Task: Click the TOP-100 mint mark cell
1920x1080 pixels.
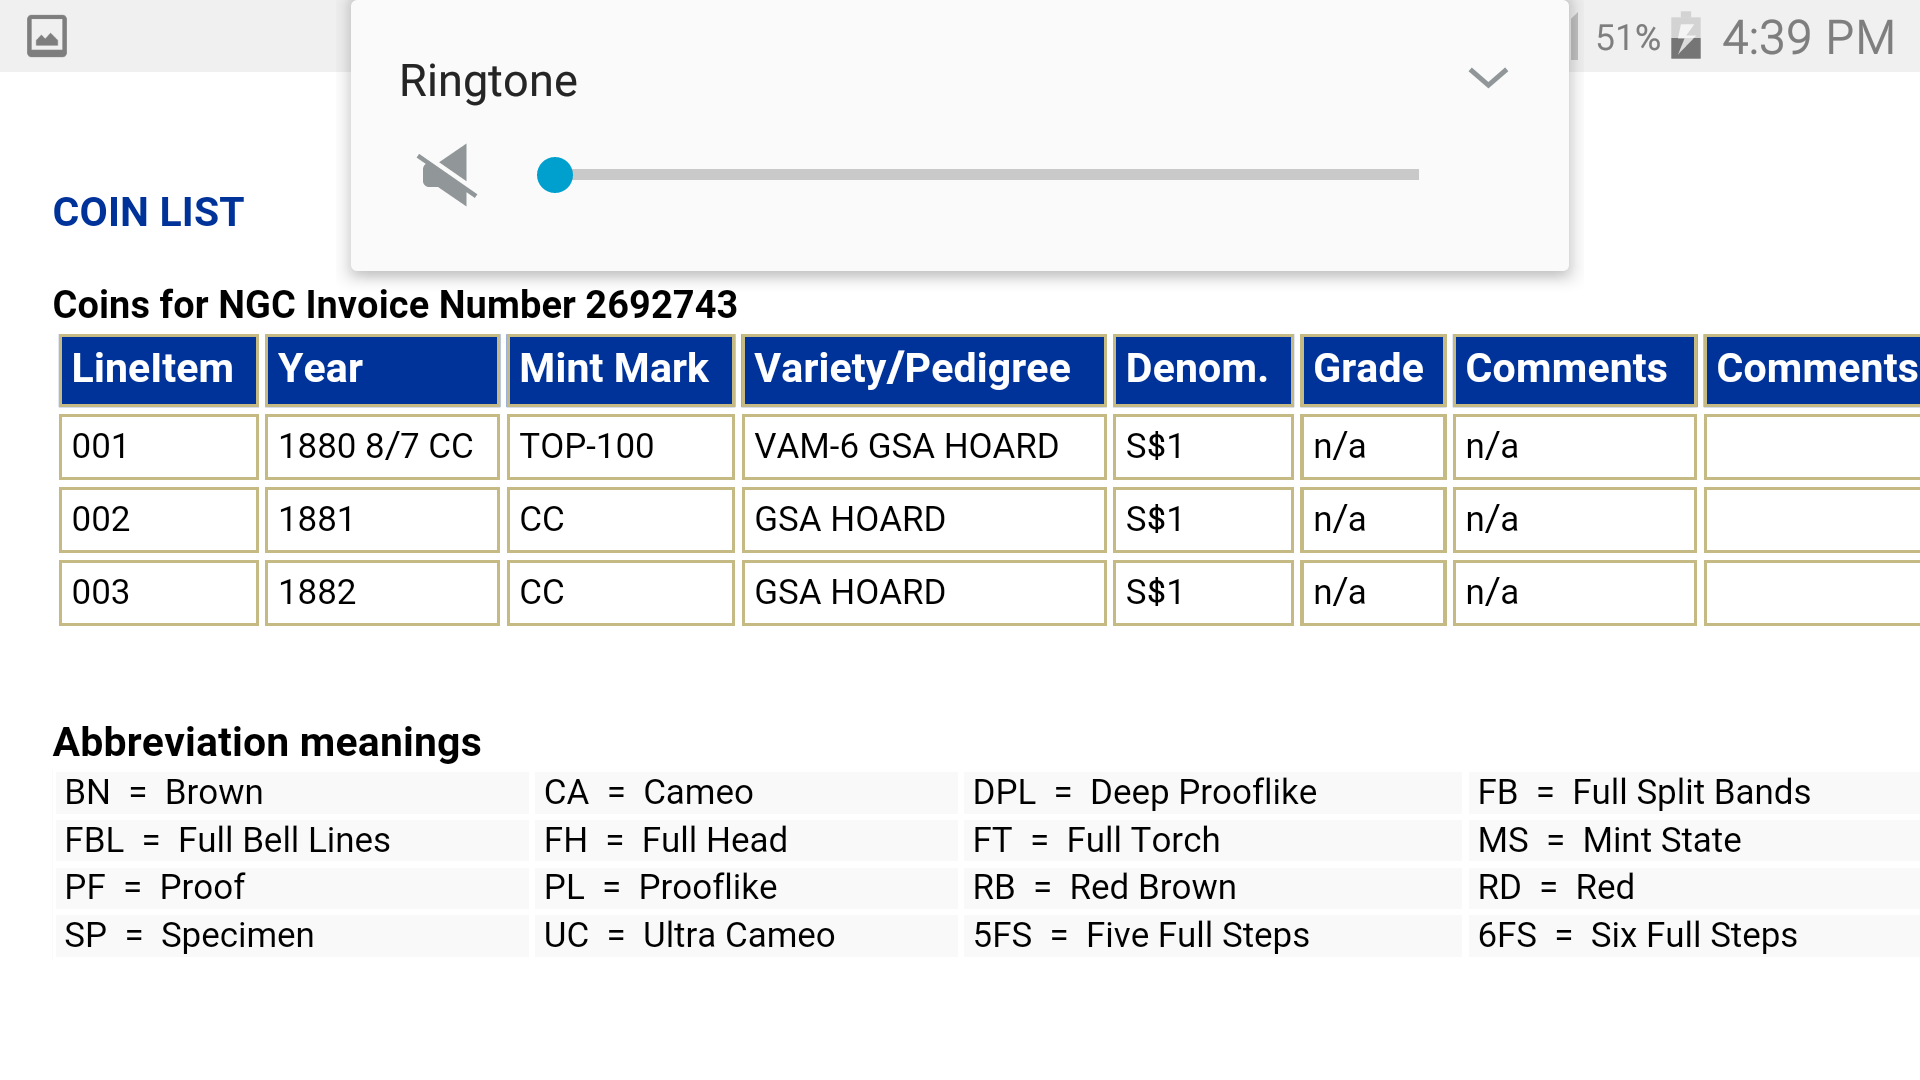Action: [620, 446]
